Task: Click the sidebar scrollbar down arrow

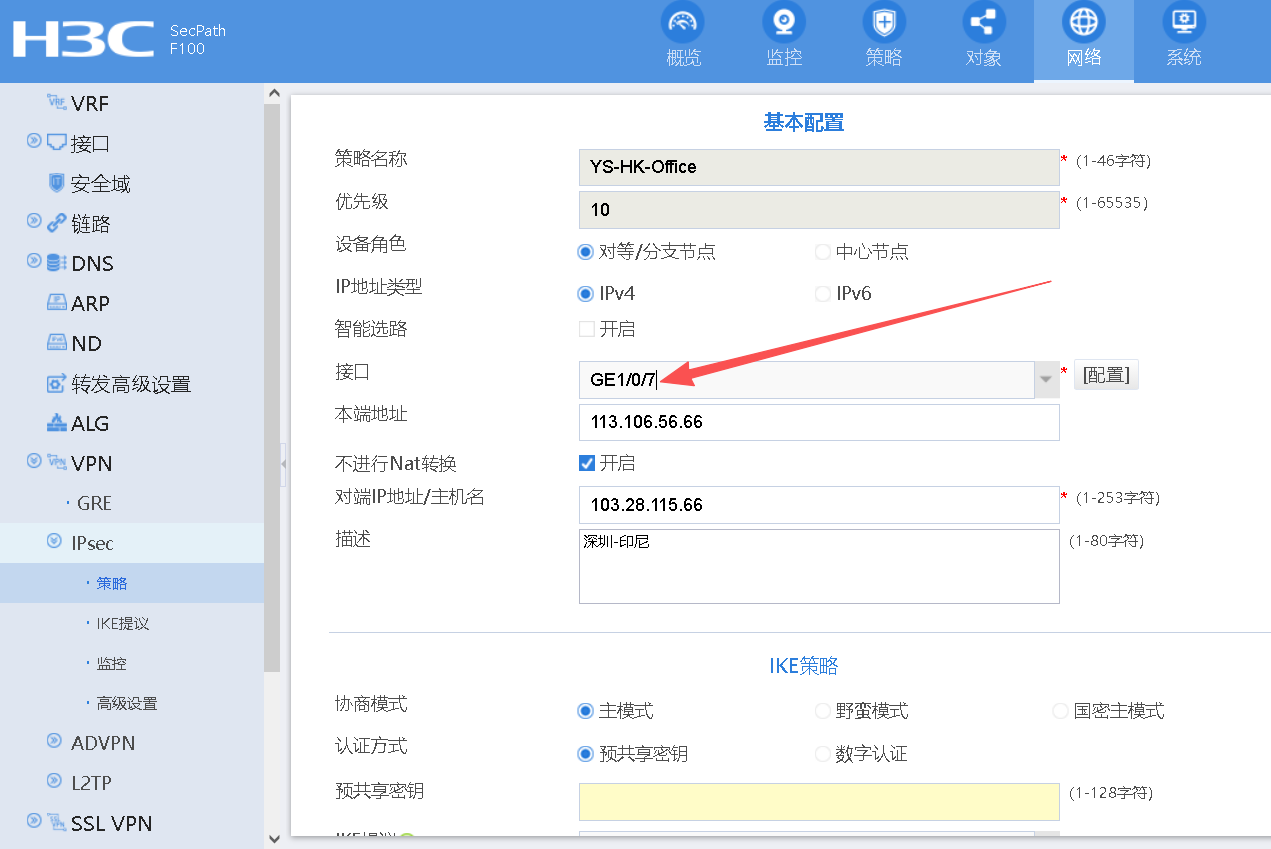Action: click(x=273, y=838)
